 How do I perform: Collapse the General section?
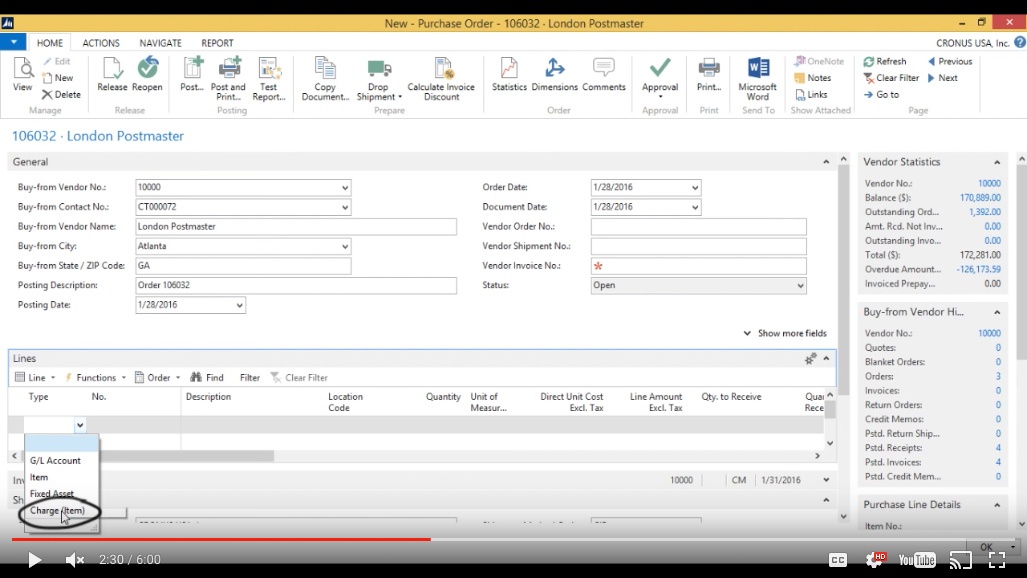[825, 162]
